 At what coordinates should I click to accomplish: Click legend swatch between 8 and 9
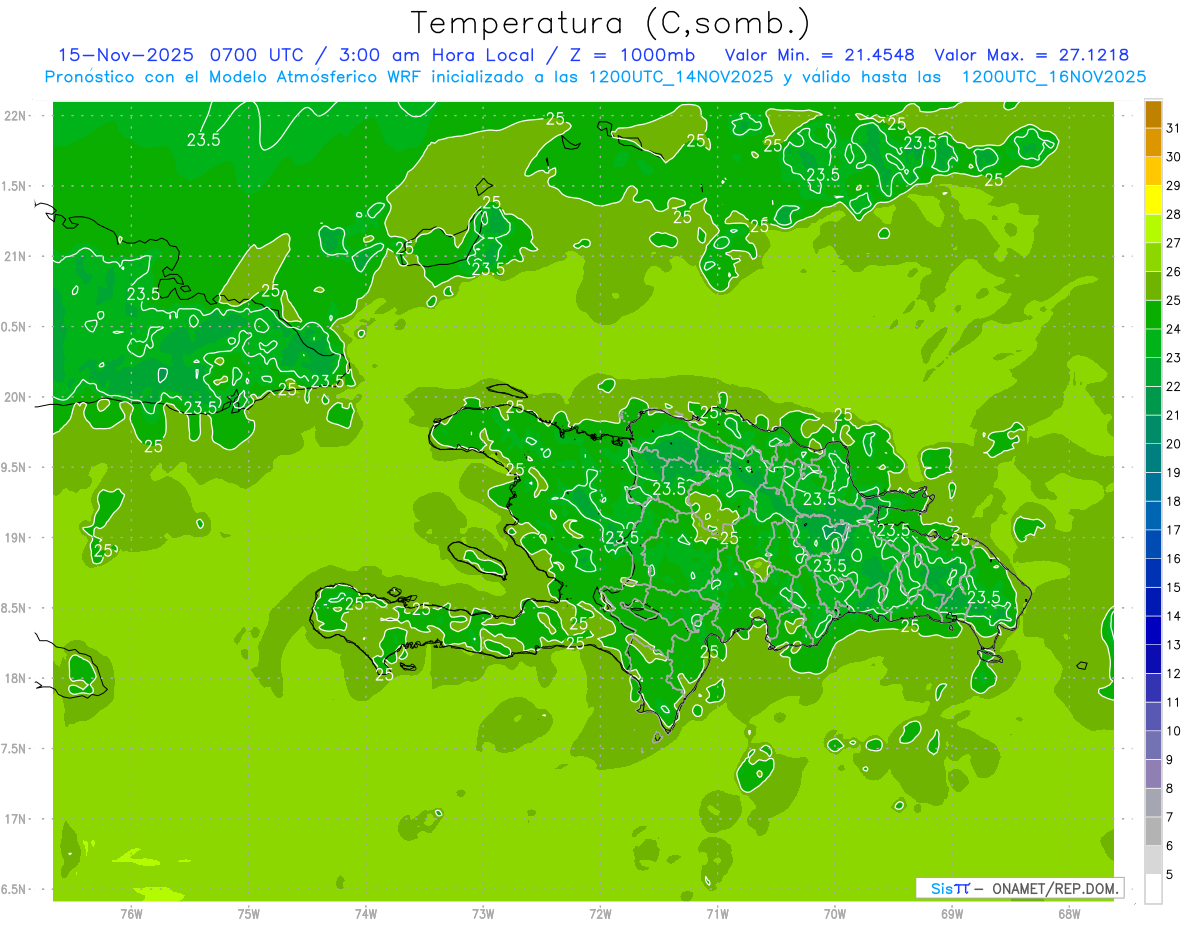(1153, 774)
